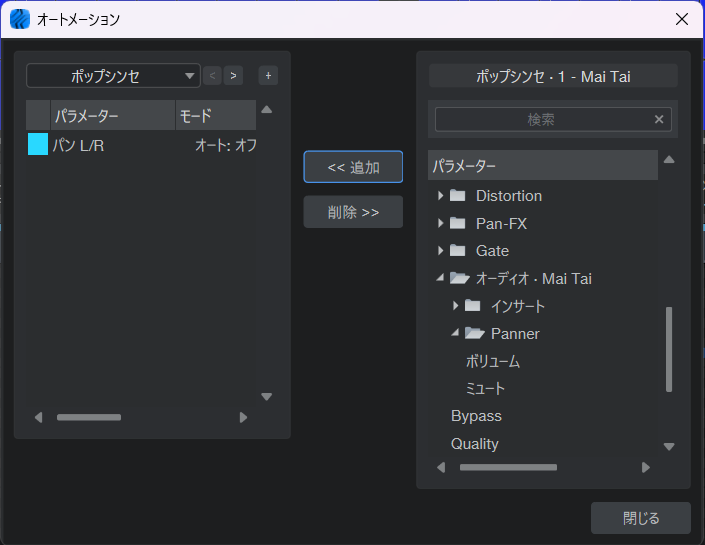
Task: Click the ポップシンセ · 1 - Mai Tai header
Action: click(x=553, y=76)
